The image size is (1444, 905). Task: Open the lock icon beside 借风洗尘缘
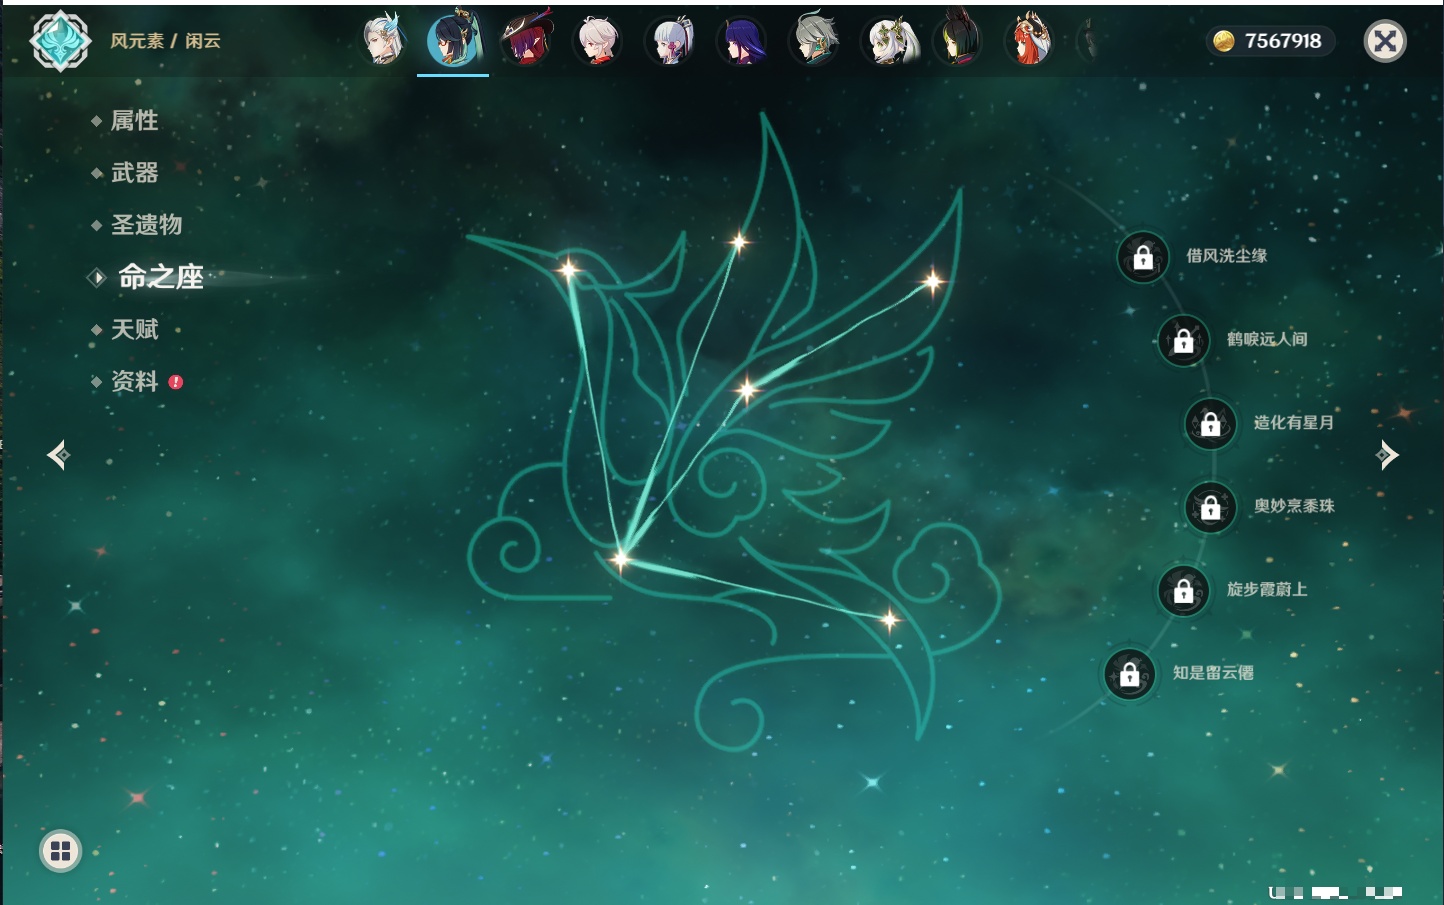1143,257
